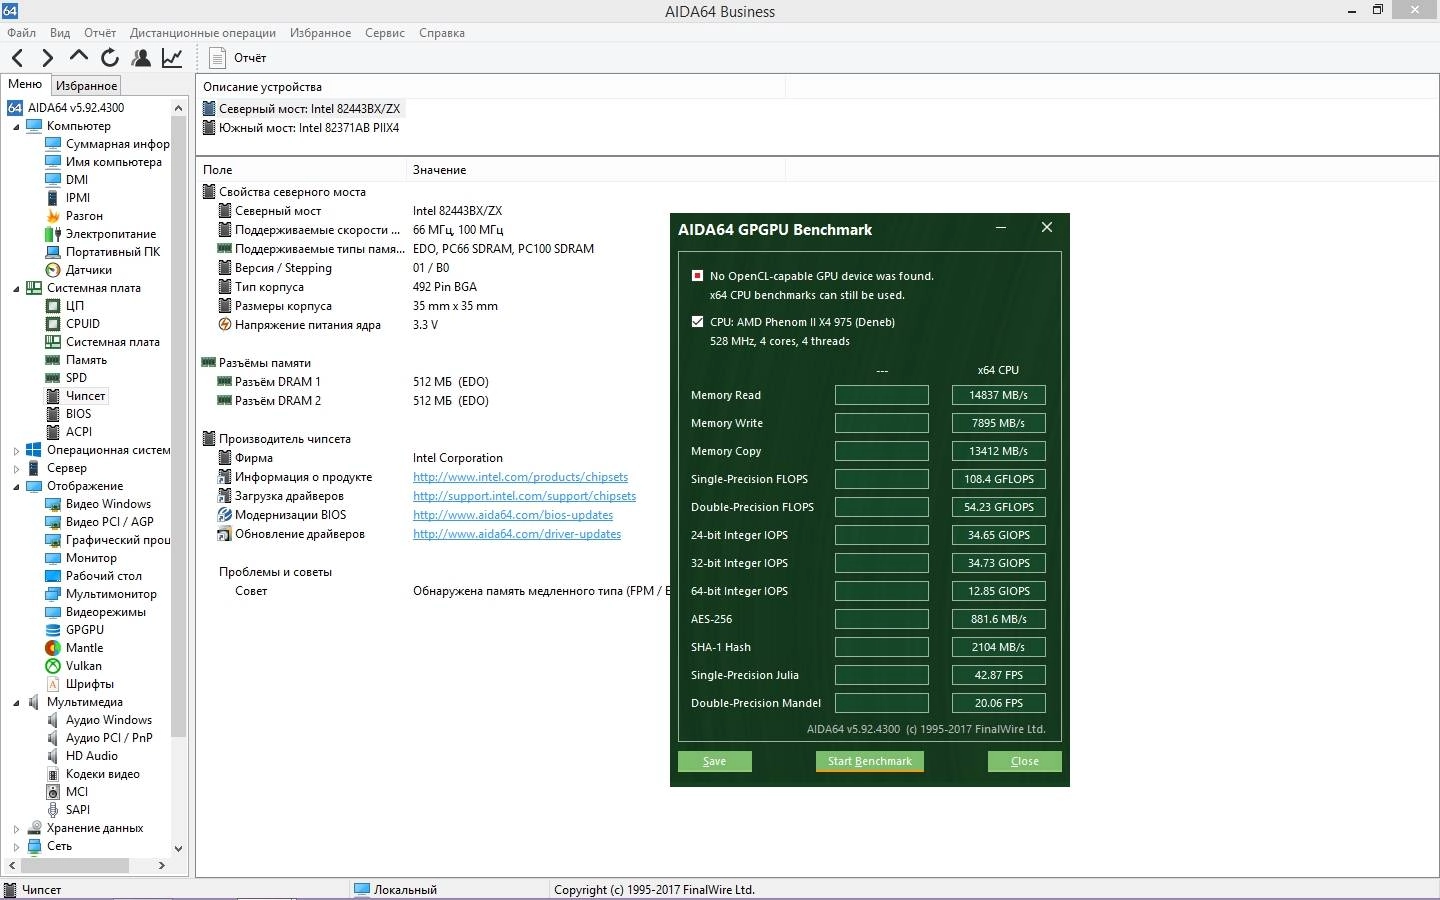1440x900 pixels.
Task: Select the HD Audio item
Action: pos(91,756)
